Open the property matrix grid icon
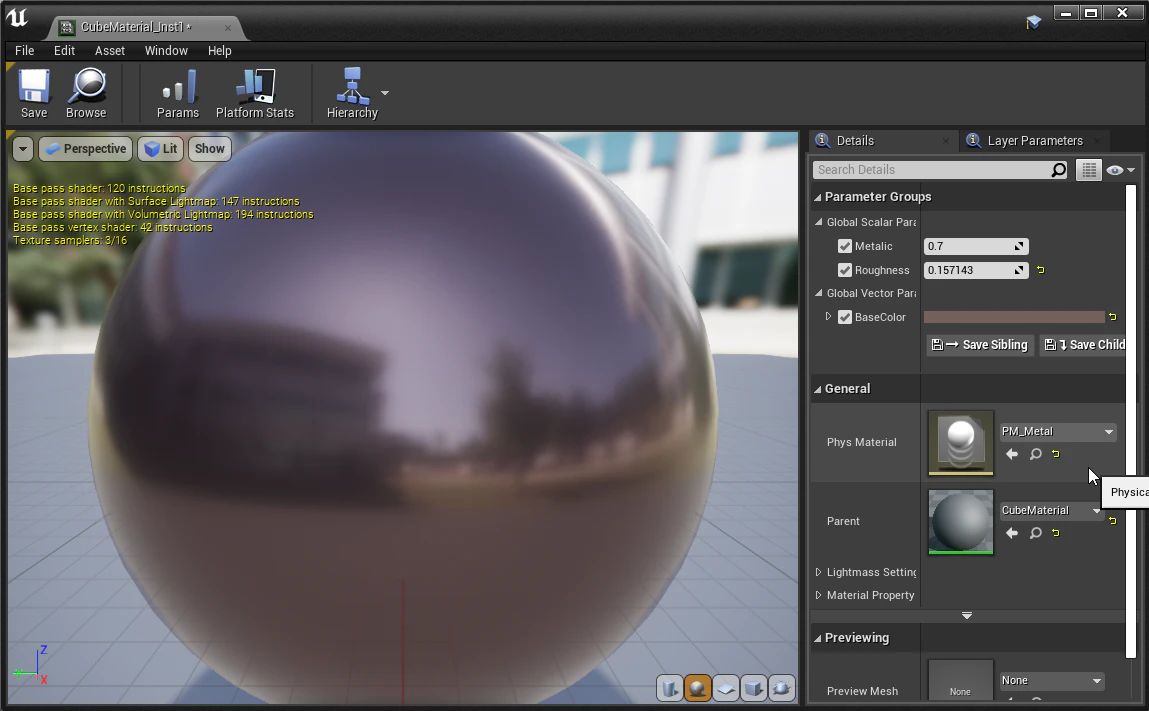The width and height of the screenshot is (1149, 711). (1089, 170)
